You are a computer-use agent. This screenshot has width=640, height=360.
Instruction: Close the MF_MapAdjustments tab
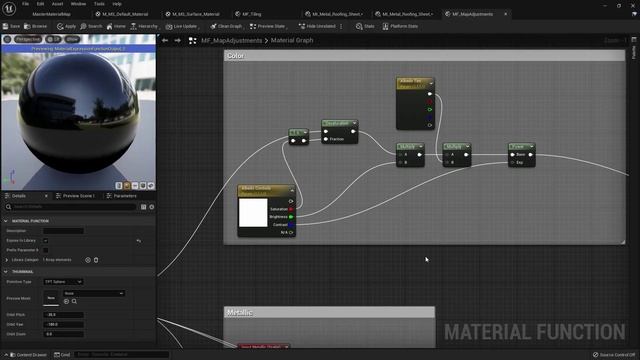[506, 14]
